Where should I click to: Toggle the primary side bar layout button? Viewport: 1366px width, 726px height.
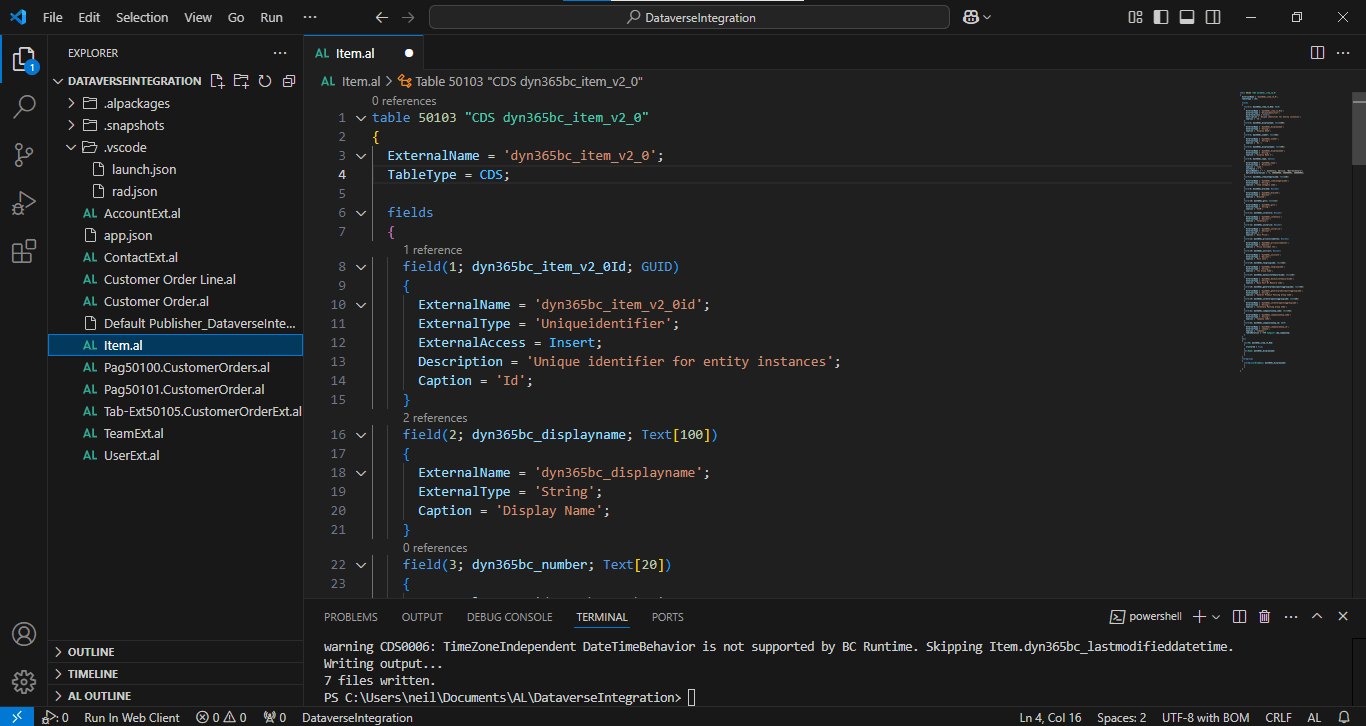point(1161,17)
